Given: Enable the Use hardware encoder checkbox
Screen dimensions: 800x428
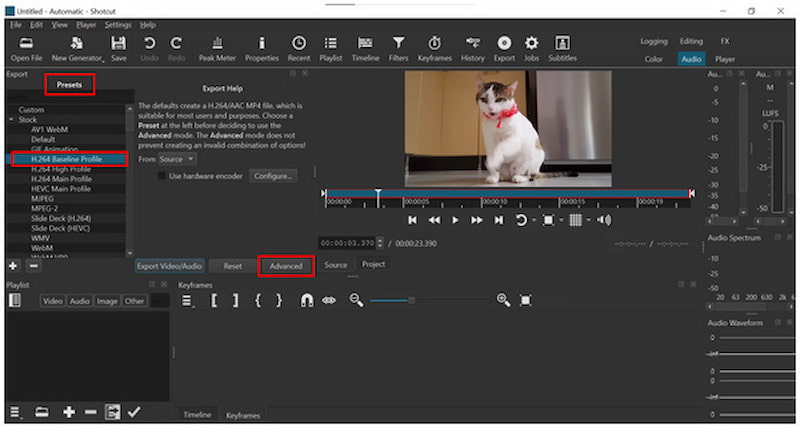Looking at the screenshot, I should pos(162,176).
